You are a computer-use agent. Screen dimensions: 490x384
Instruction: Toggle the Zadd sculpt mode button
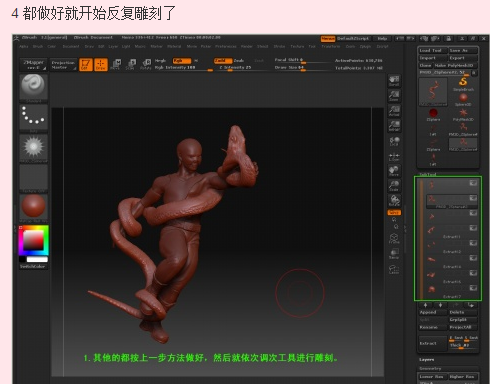point(223,61)
